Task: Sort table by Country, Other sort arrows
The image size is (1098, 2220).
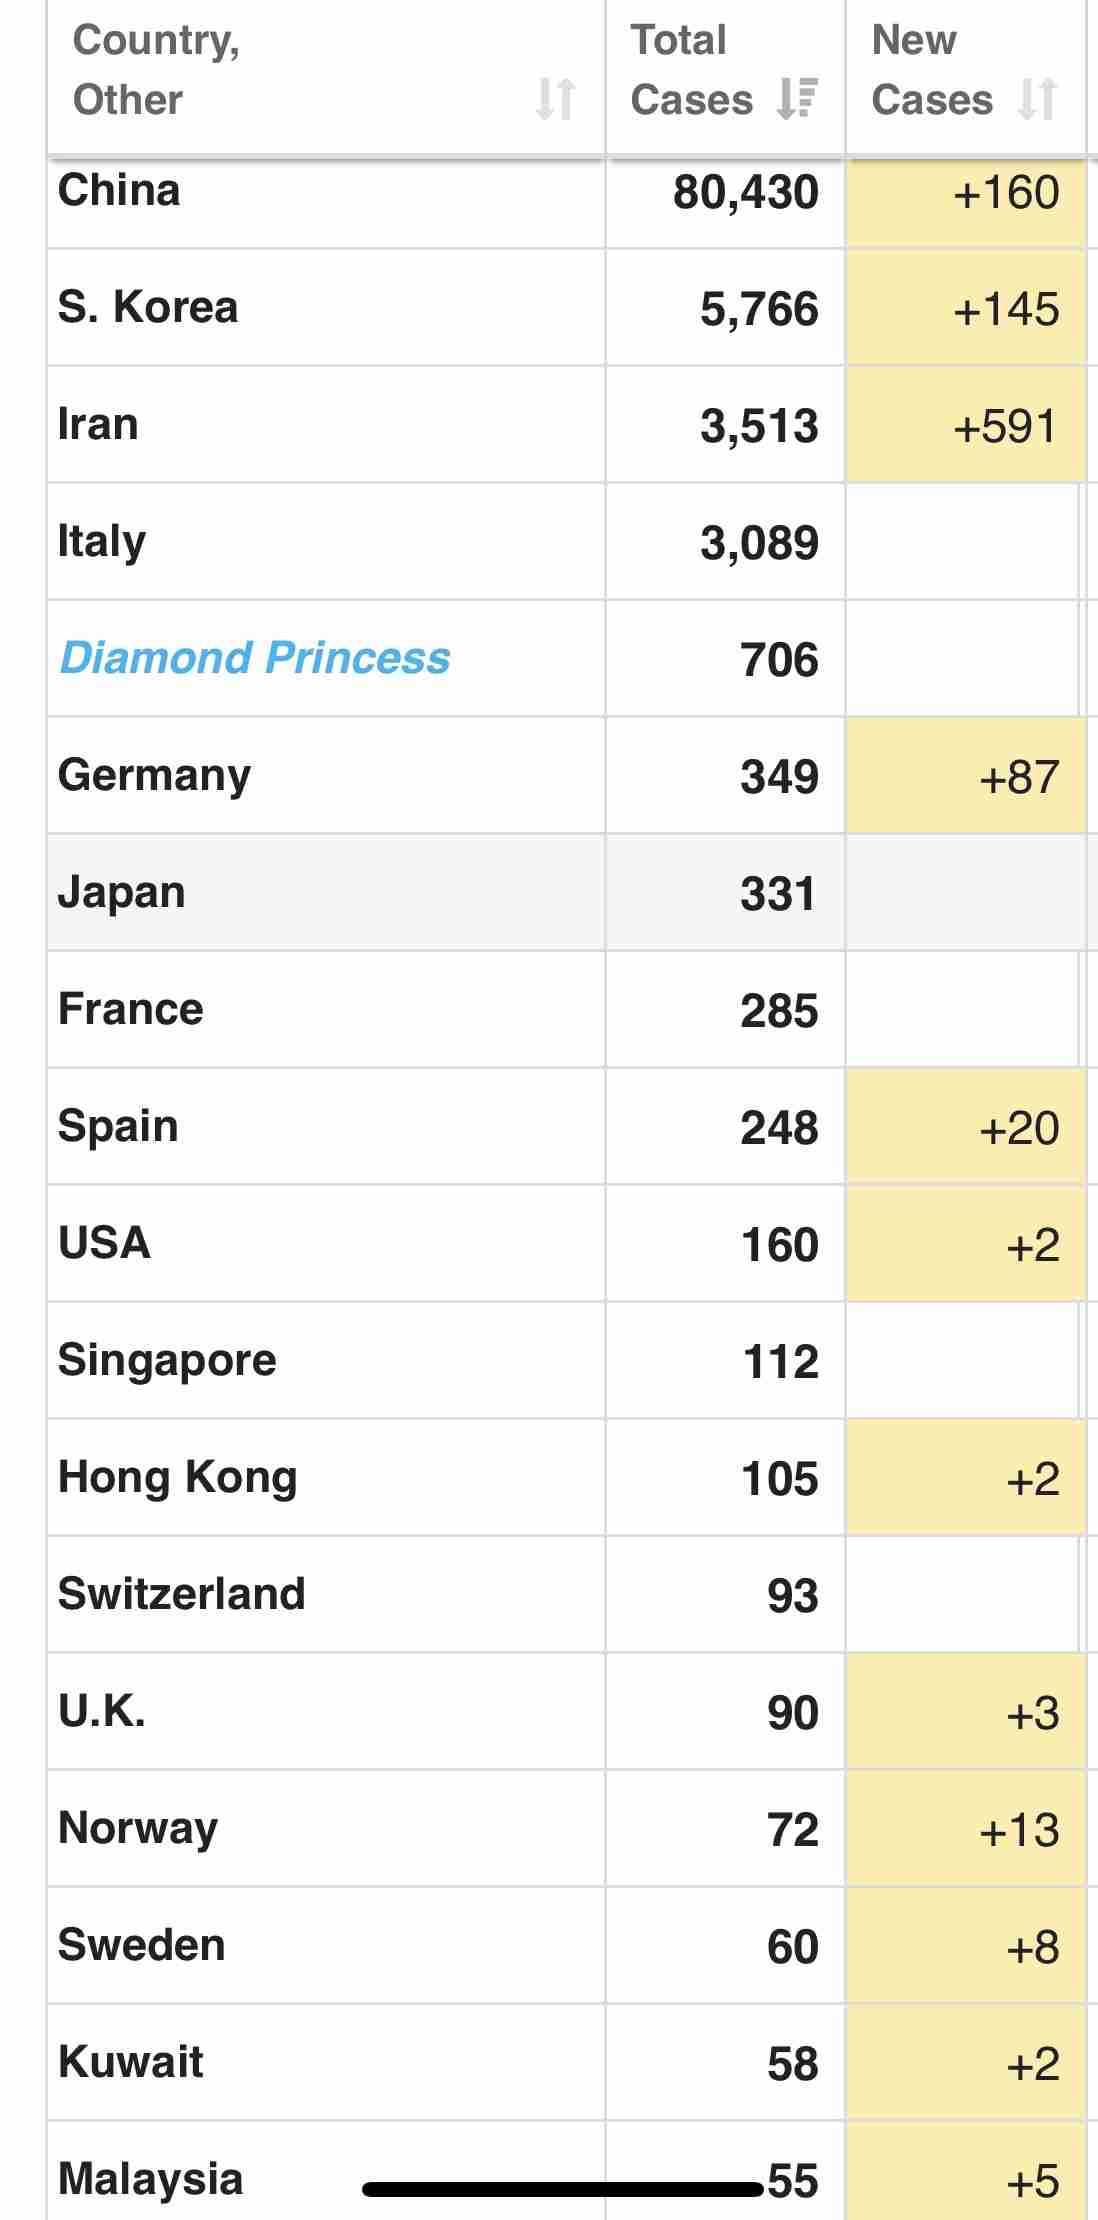Action: 555,99
